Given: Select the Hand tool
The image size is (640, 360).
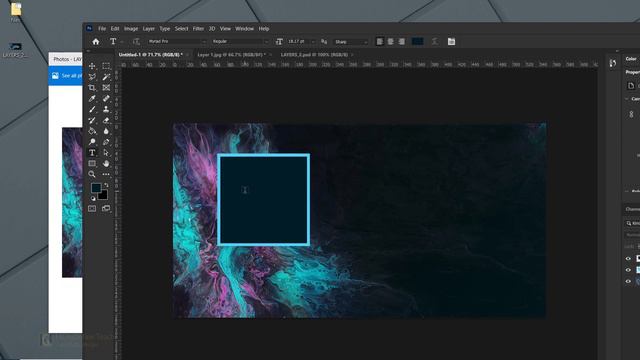Looking at the screenshot, I should pos(106,163).
